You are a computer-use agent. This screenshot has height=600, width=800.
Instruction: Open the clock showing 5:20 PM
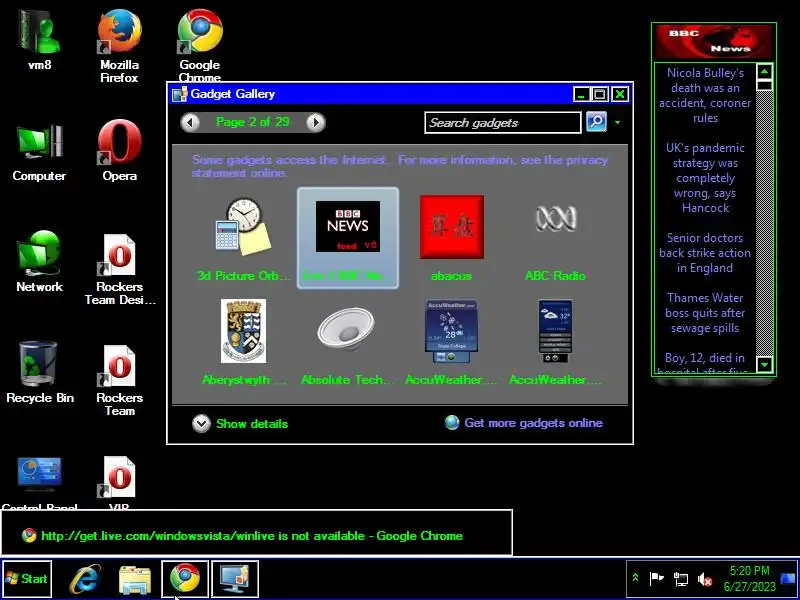[x=749, y=579]
